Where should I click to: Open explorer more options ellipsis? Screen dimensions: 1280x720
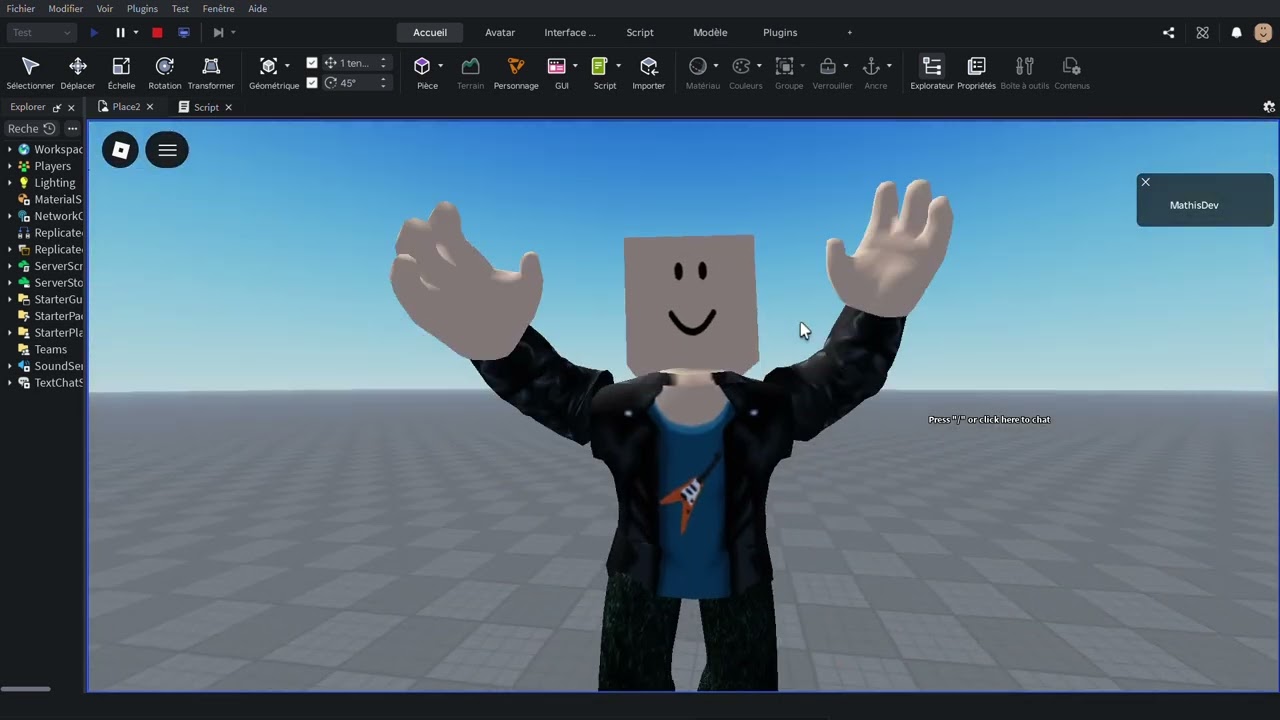pos(72,128)
